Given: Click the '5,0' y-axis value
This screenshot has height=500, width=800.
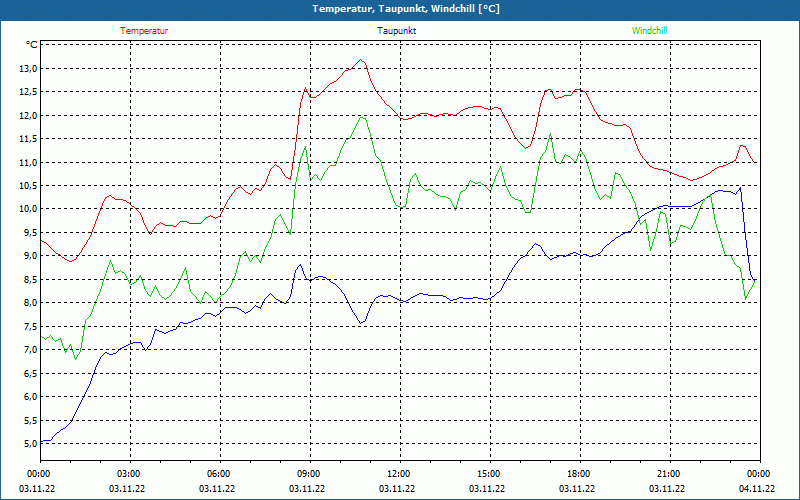Looking at the screenshot, I should 31,444.
